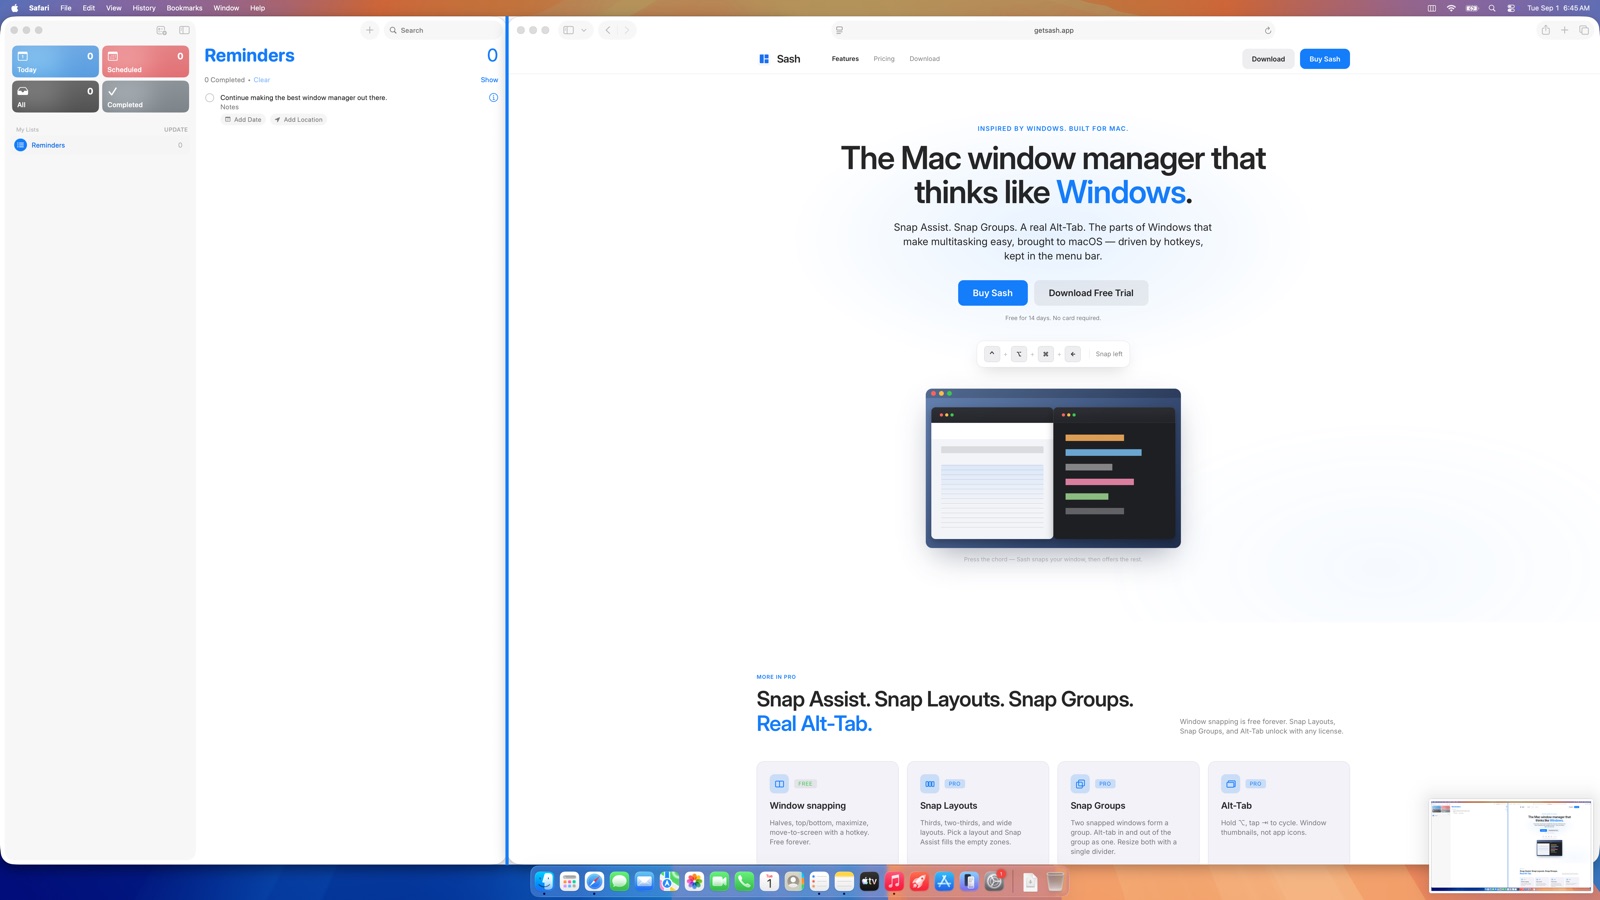This screenshot has width=1600, height=900.
Task: Click Download Free Trial button
Action: 1091,293
